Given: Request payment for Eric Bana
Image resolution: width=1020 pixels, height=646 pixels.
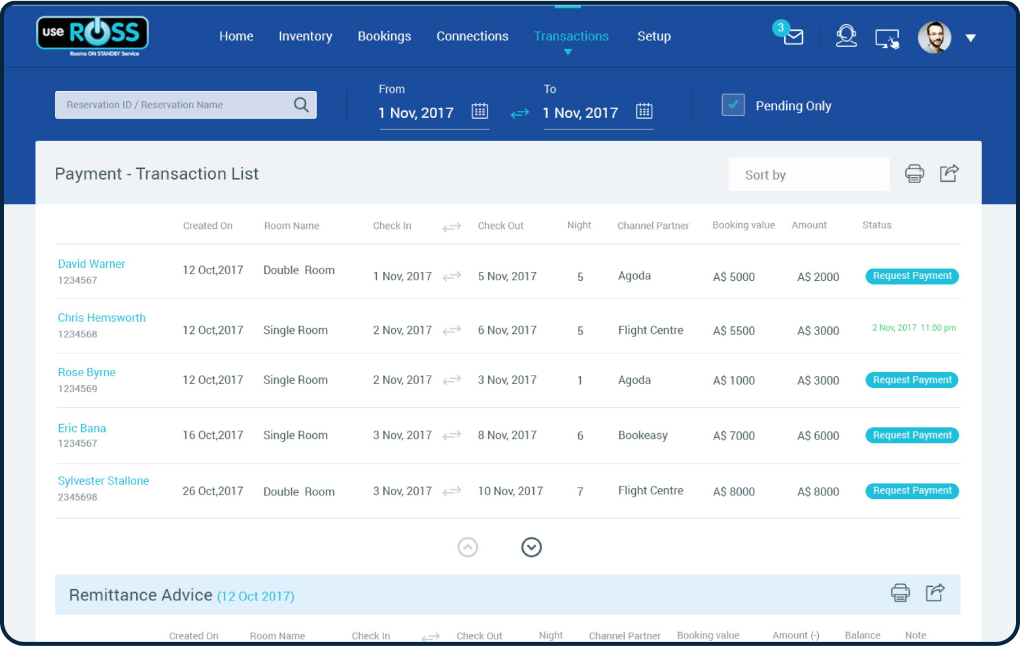Looking at the screenshot, I should click(x=912, y=435).
